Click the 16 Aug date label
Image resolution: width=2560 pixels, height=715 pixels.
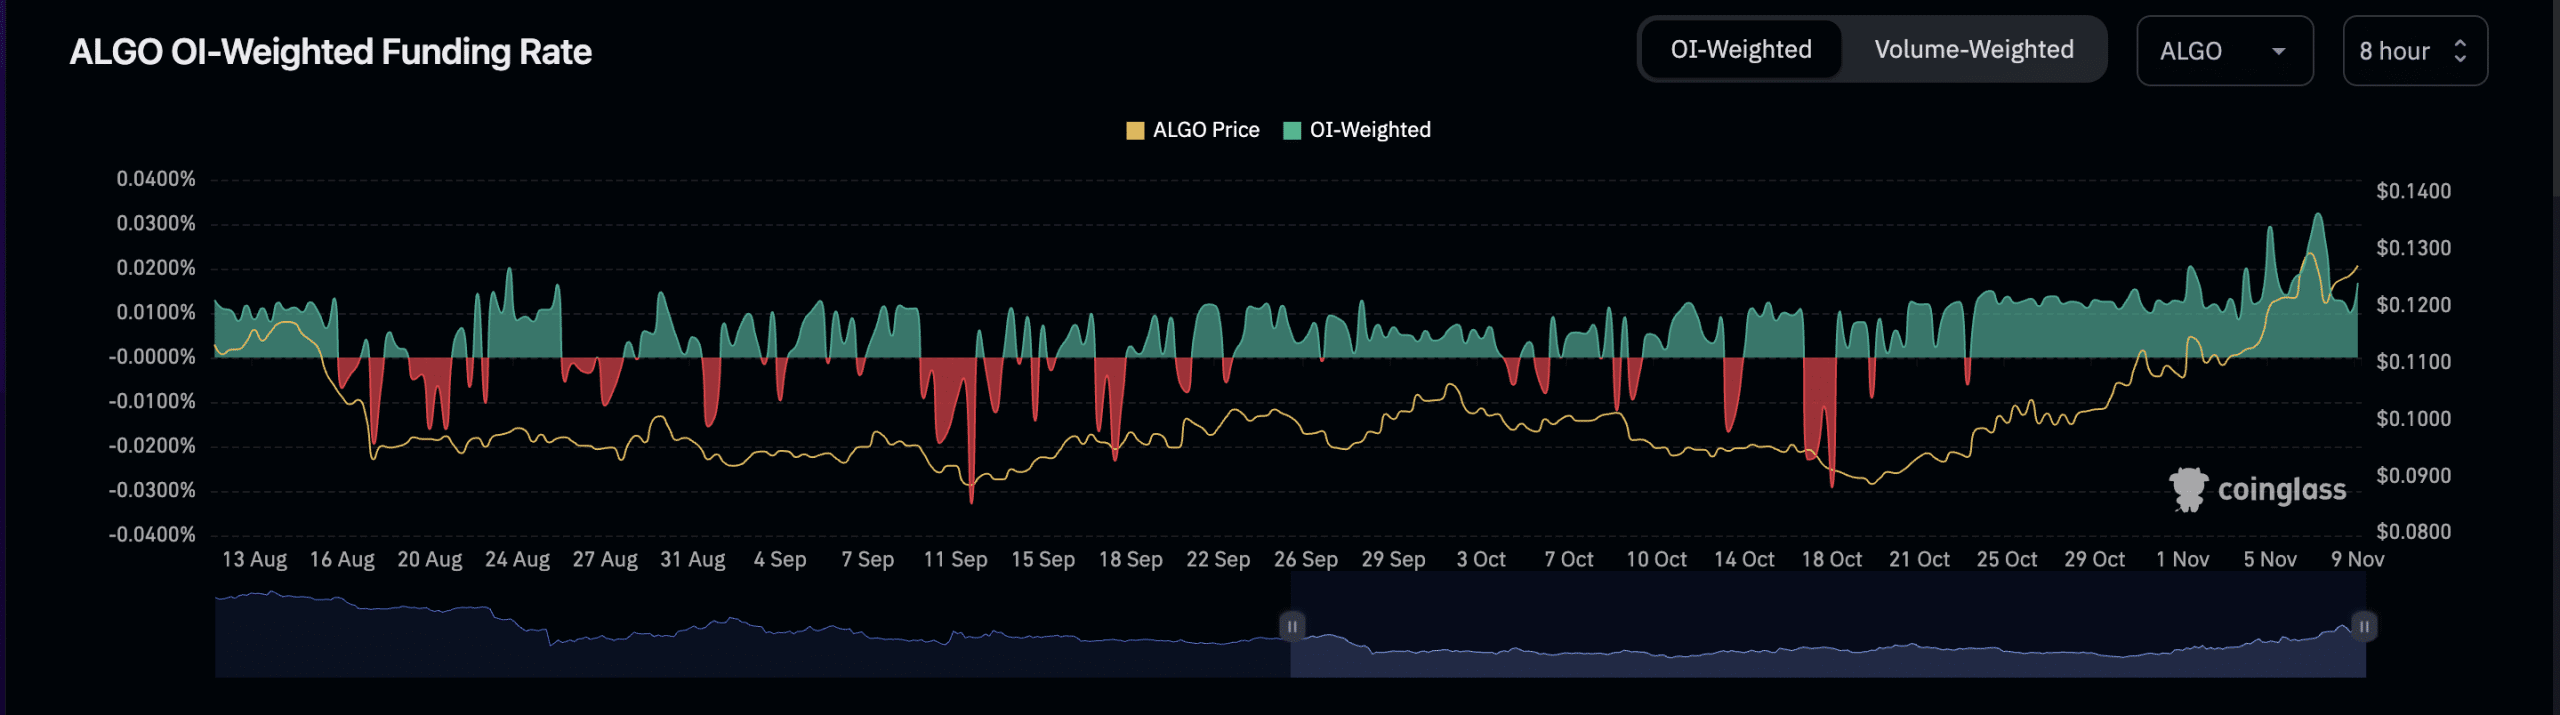click(342, 560)
